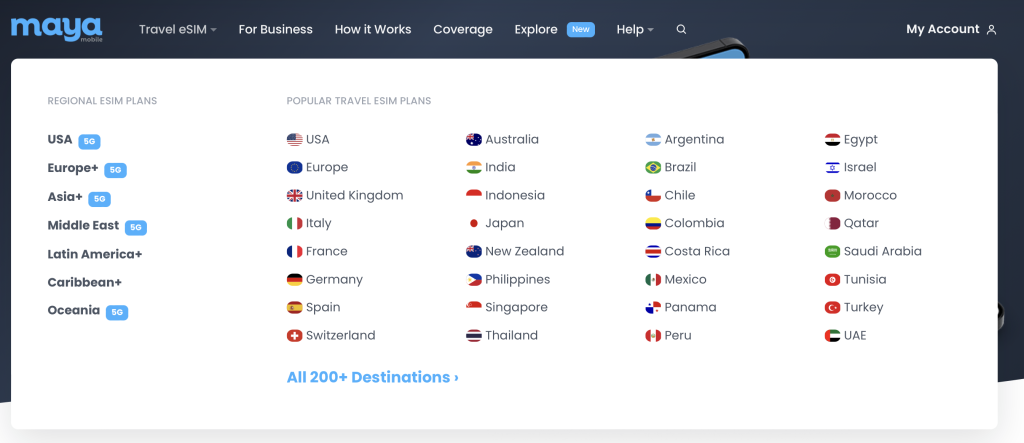1024x443 pixels.
Task: Open the search magnifier icon
Action: (x=681, y=29)
